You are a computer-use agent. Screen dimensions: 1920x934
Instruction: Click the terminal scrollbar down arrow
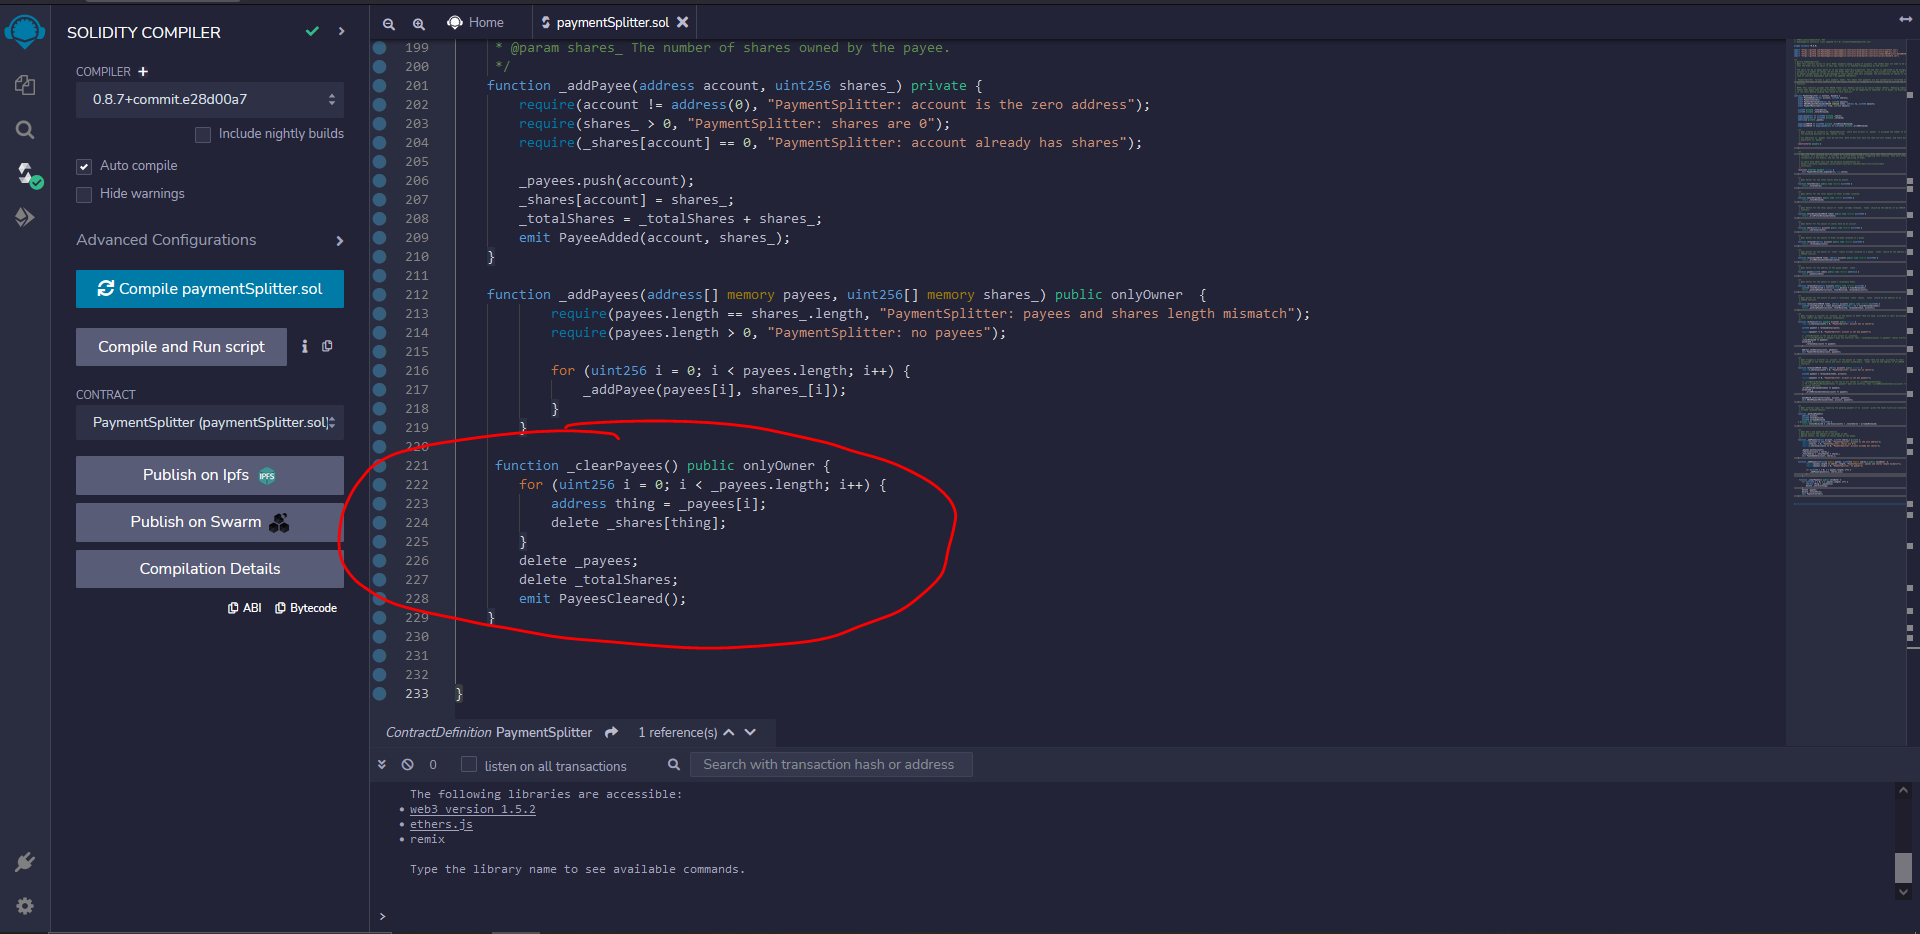click(x=1903, y=892)
